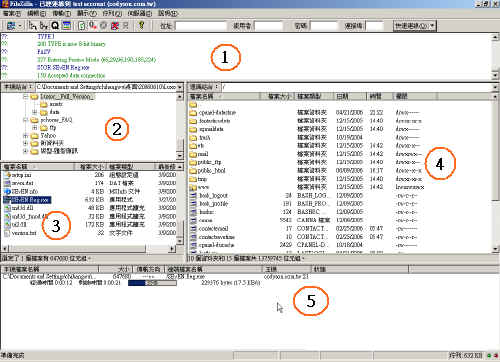Screen dimensions: 500x362
Task: Open the Site Manager toolbar icon
Action: (x=11, y=26)
